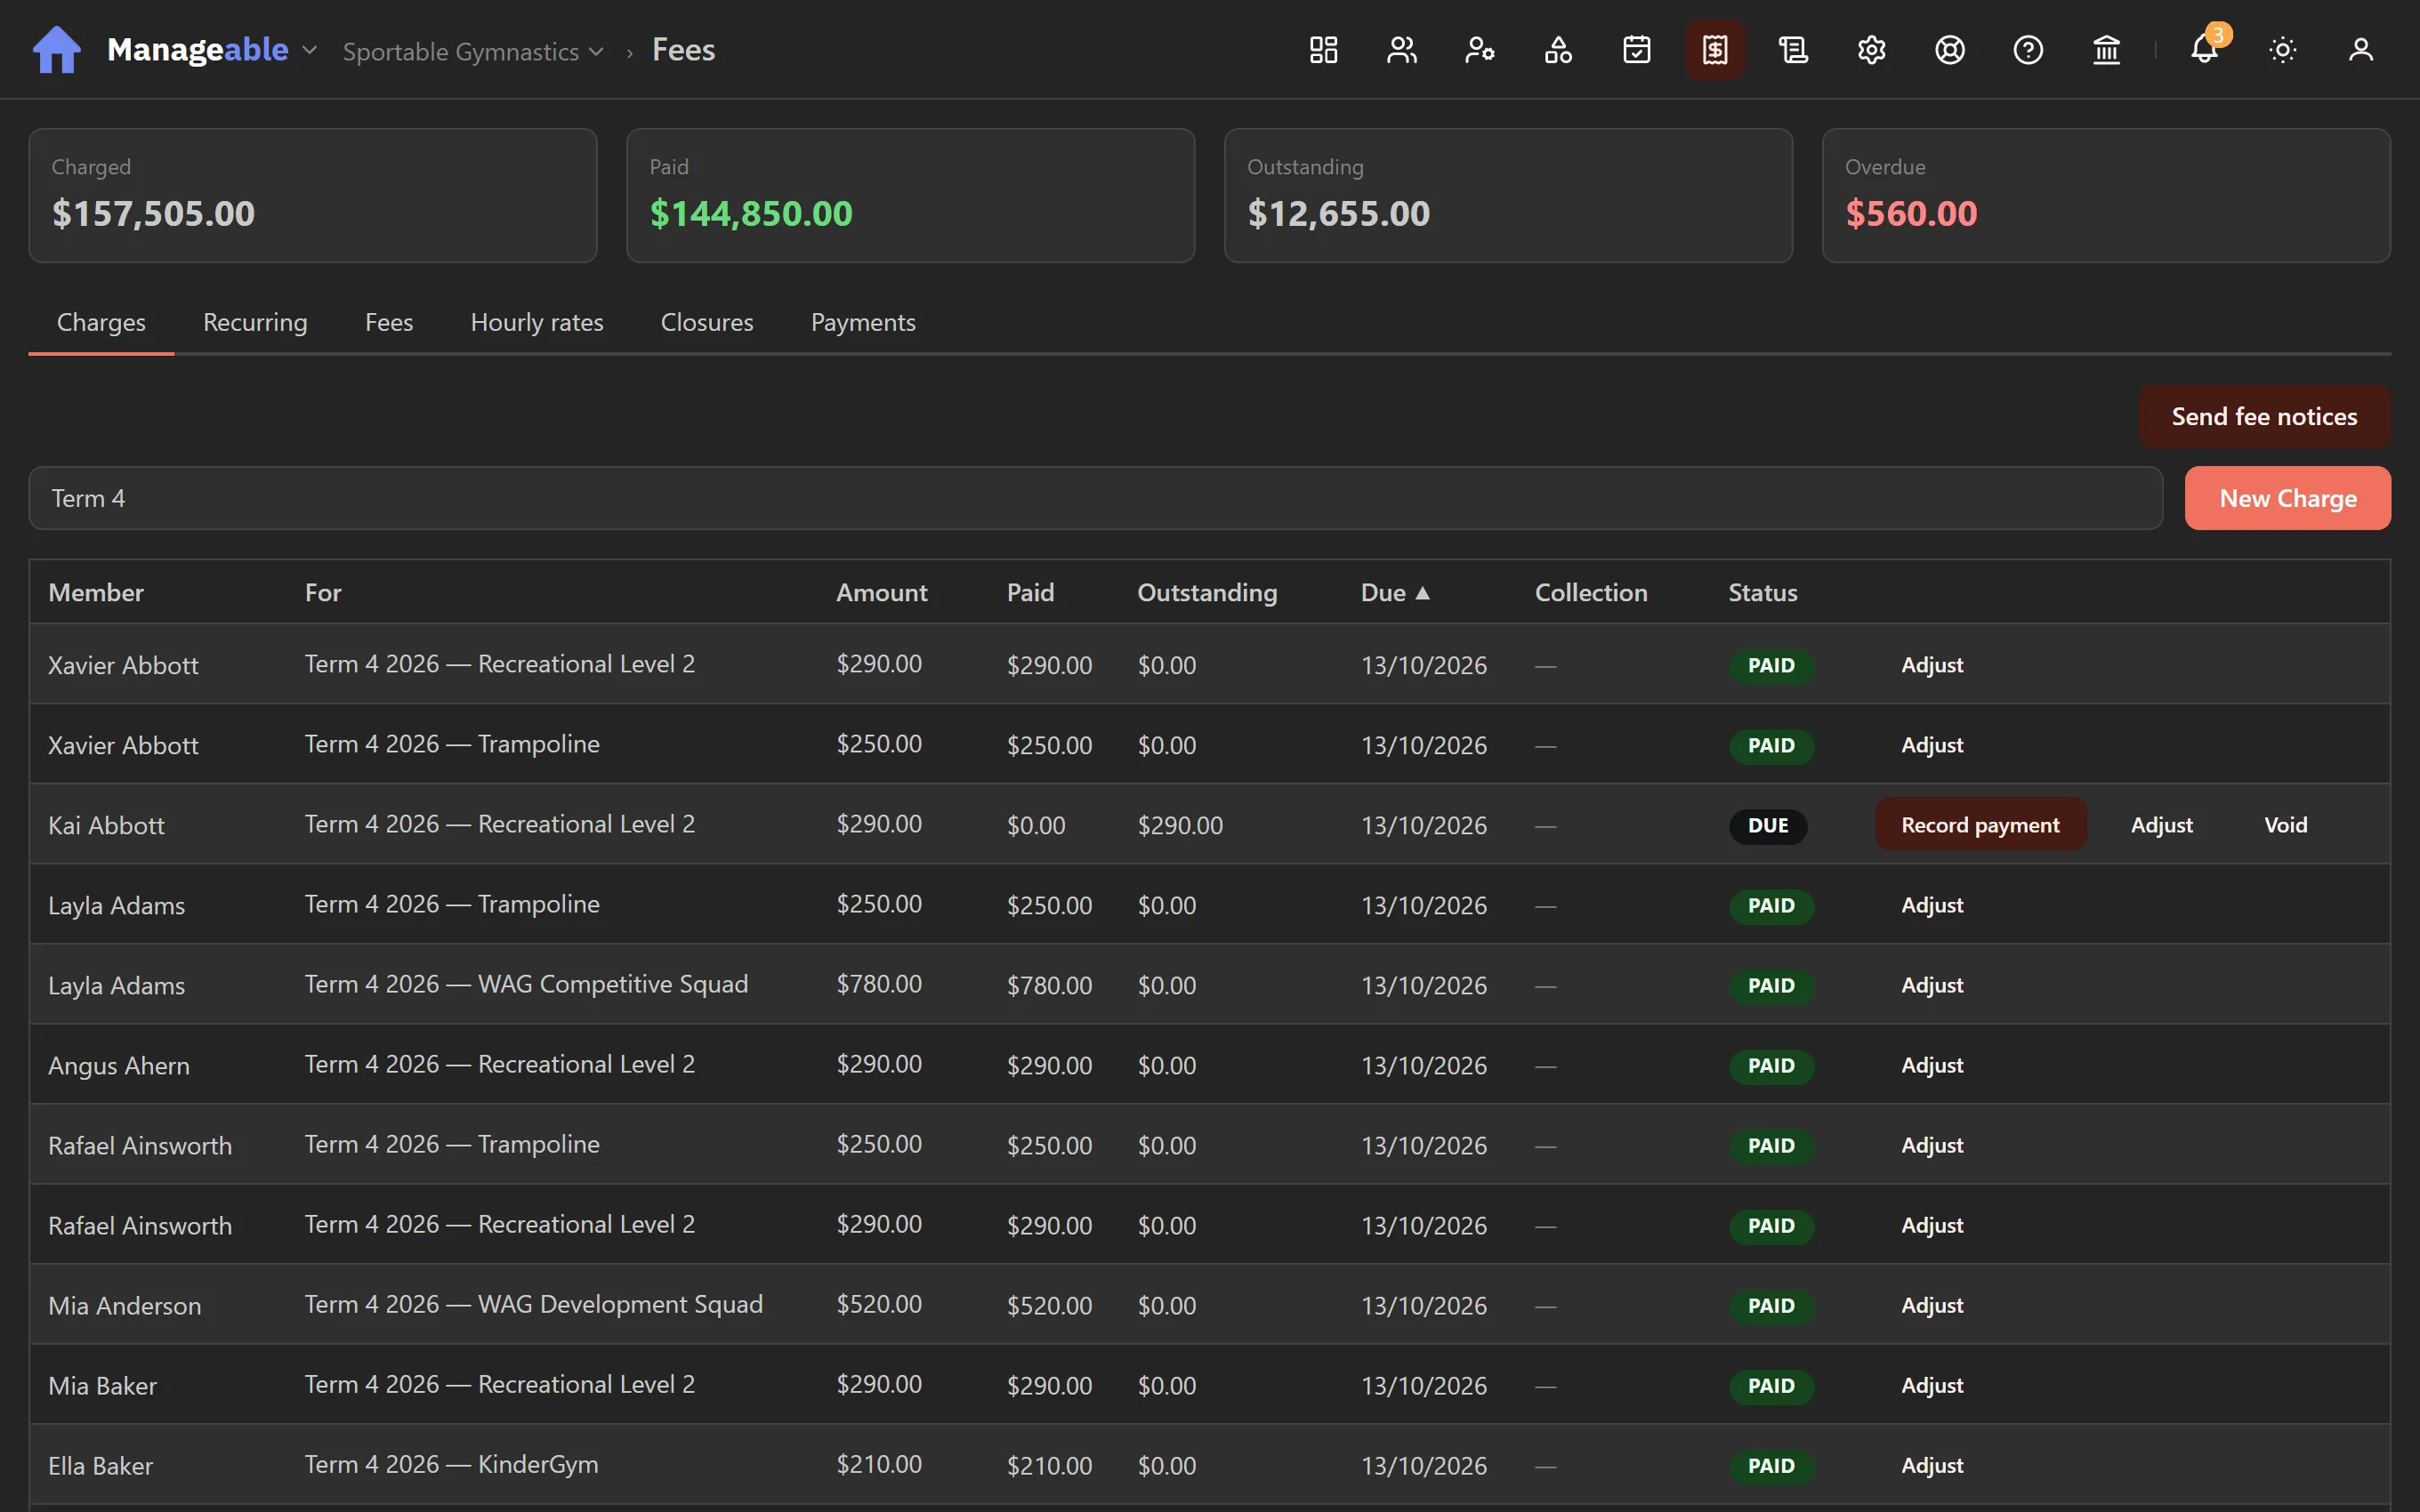Click the Outstanding $12,655.00 value

1338,213
